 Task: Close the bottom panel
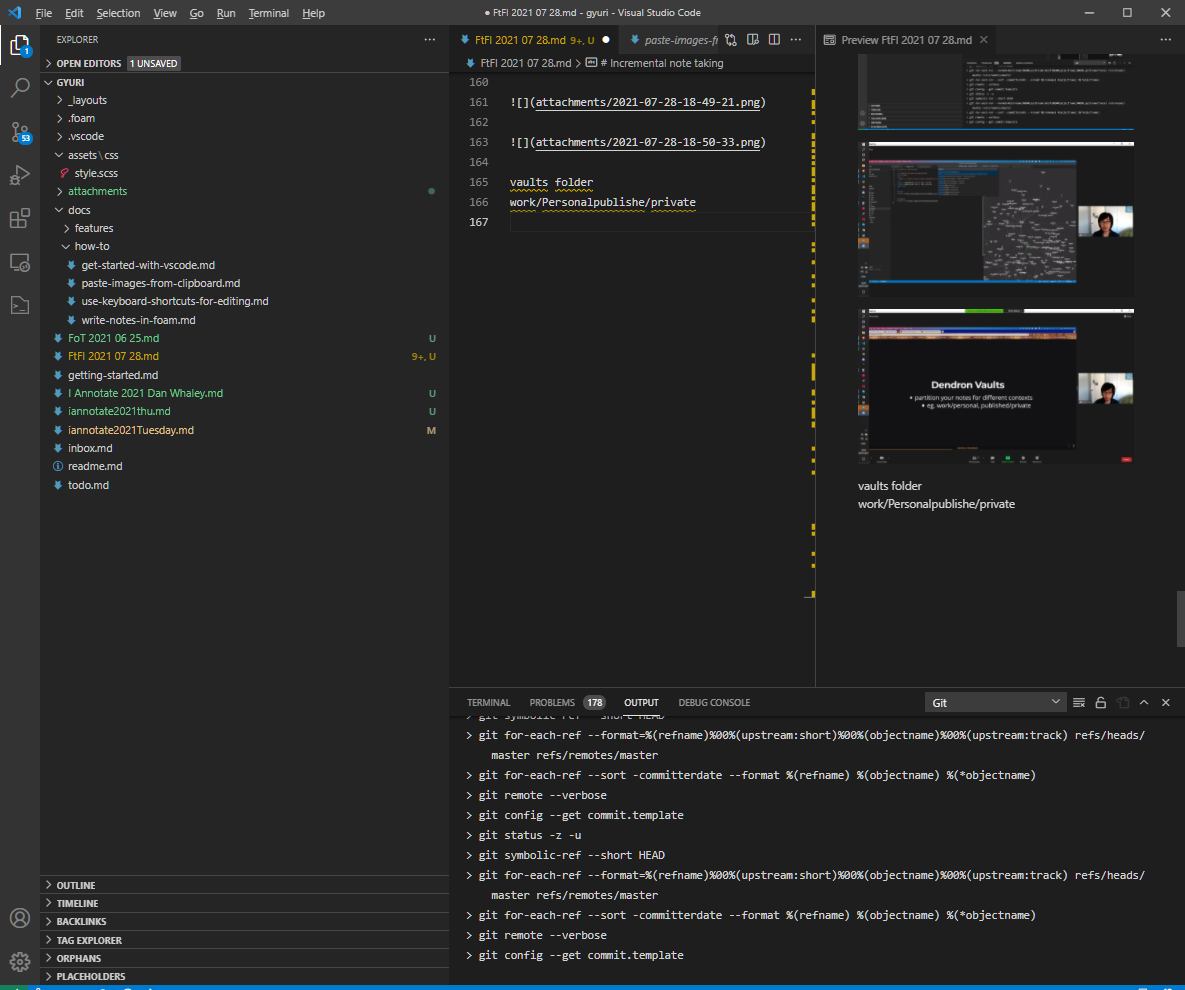[x=1165, y=703]
